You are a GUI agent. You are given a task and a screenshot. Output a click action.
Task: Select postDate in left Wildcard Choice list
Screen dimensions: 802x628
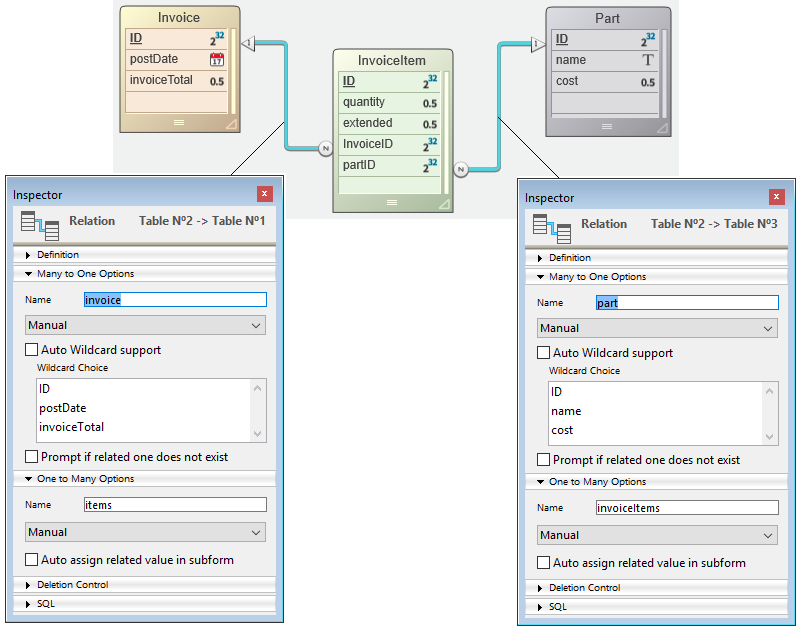click(63, 408)
